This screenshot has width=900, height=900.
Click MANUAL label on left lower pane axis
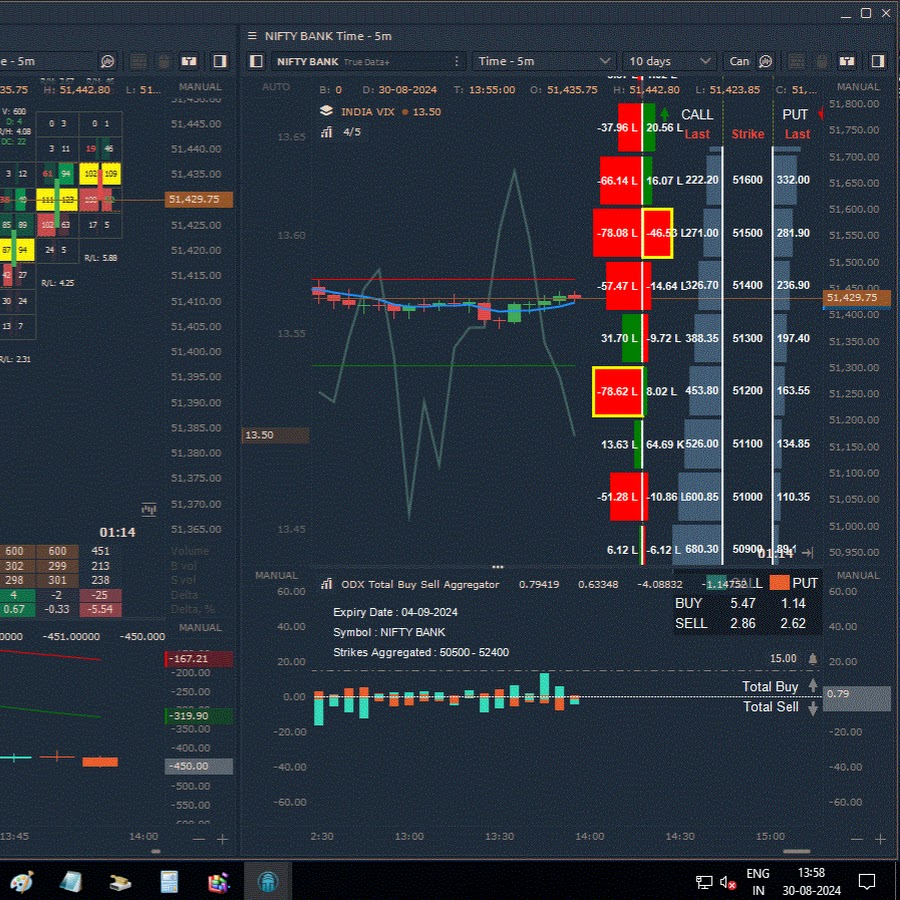200,627
